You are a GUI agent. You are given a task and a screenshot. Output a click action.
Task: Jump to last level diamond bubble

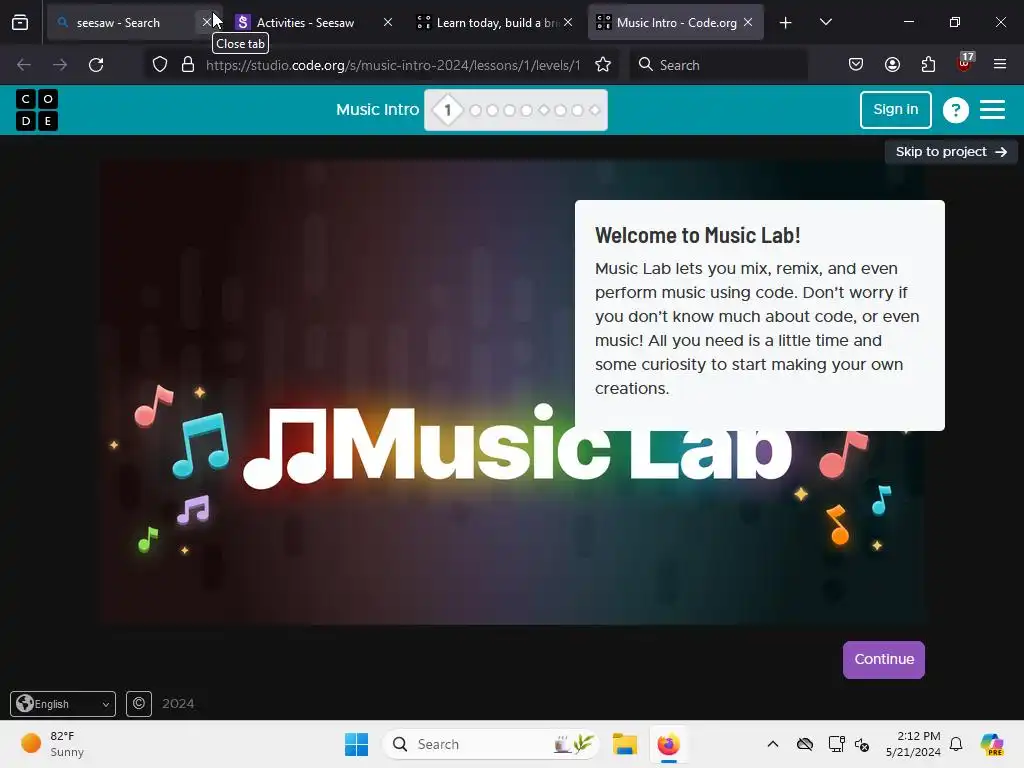(594, 110)
